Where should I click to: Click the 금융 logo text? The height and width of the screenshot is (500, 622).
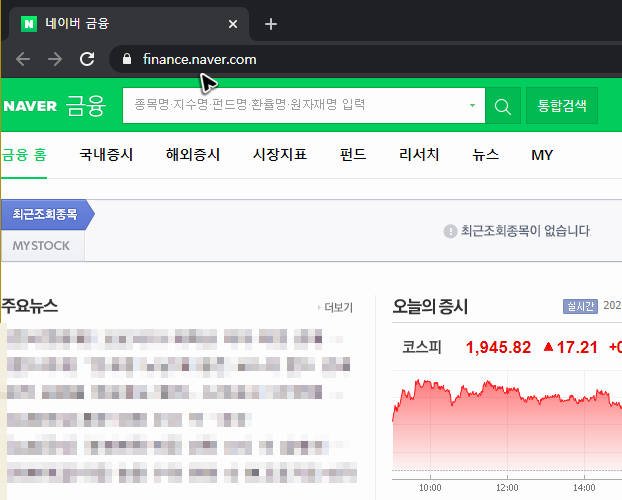[86, 106]
